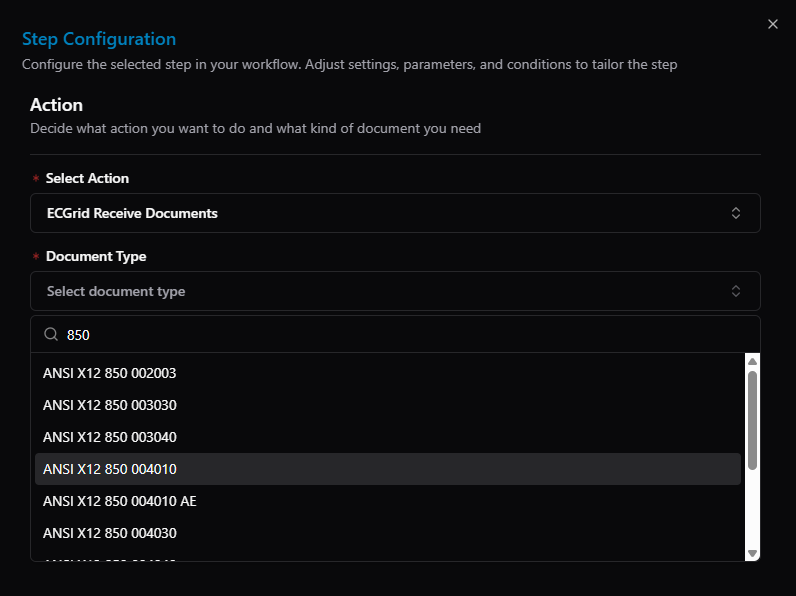796x596 pixels.
Task: Close the Step Configuration dialog
Action: click(x=773, y=24)
